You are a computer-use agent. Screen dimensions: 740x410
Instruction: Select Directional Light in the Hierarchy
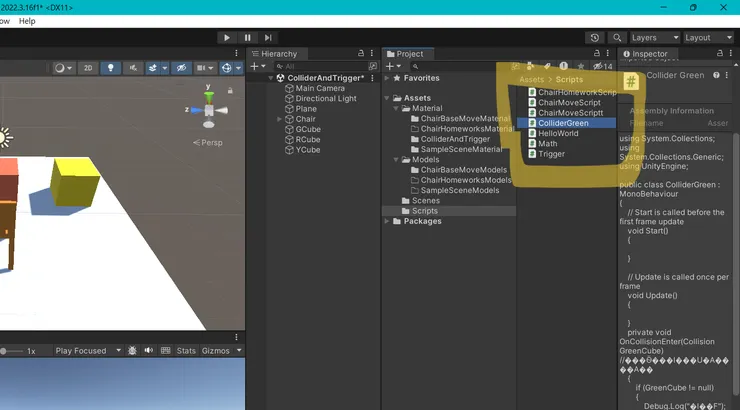pos(326,99)
